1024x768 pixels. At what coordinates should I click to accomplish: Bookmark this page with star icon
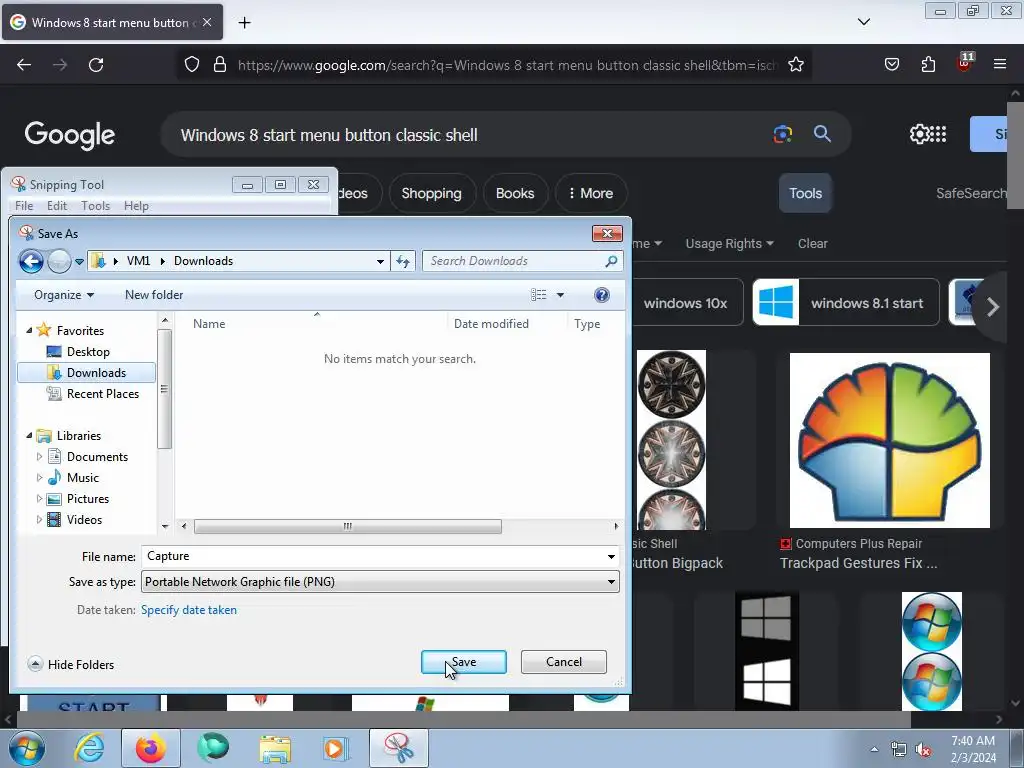795,65
